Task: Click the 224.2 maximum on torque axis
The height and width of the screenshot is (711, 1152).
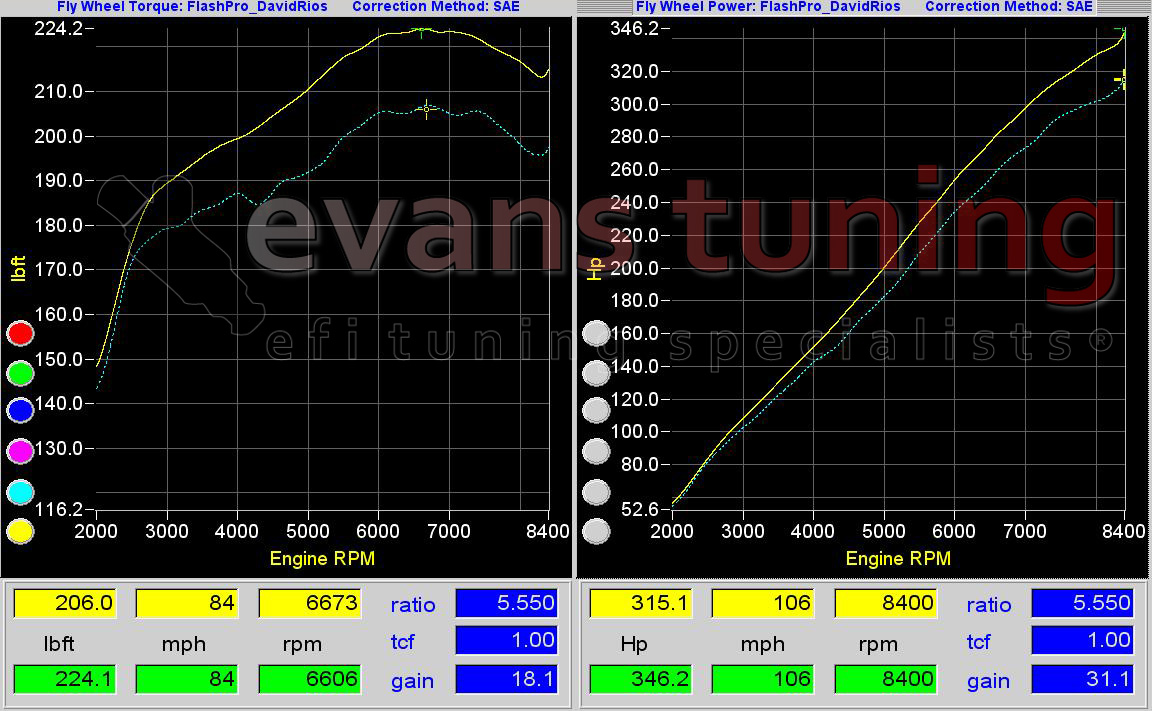Action: click(58, 29)
